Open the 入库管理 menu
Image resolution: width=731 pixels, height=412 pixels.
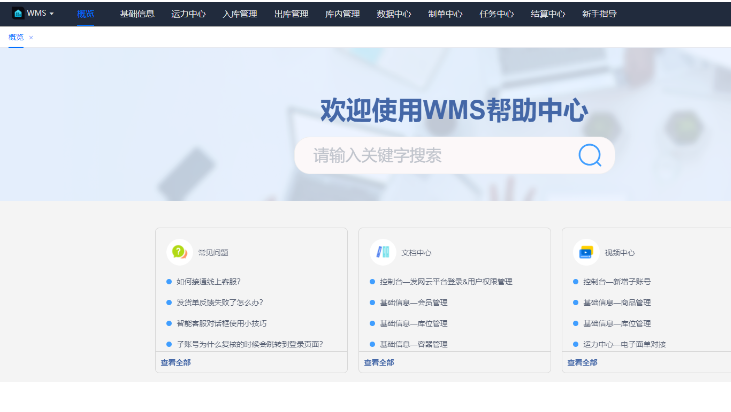240,14
